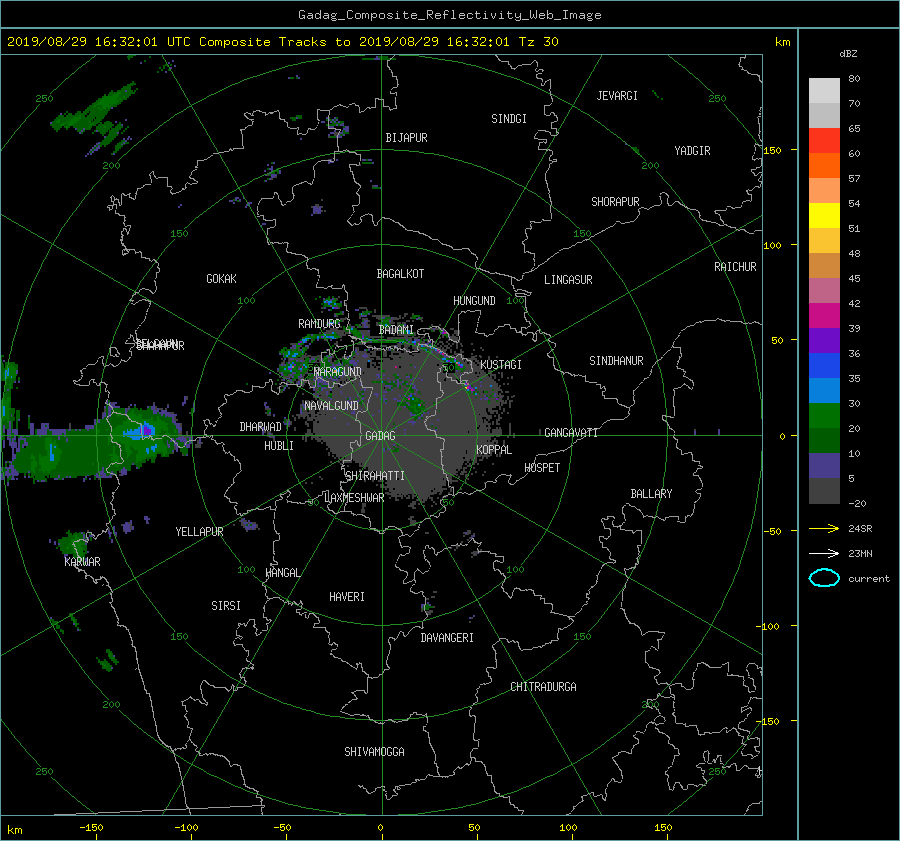Viewport: 900px width, 841px height.
Task: Click the RAMDURG town label
Action: click(319, 324)
